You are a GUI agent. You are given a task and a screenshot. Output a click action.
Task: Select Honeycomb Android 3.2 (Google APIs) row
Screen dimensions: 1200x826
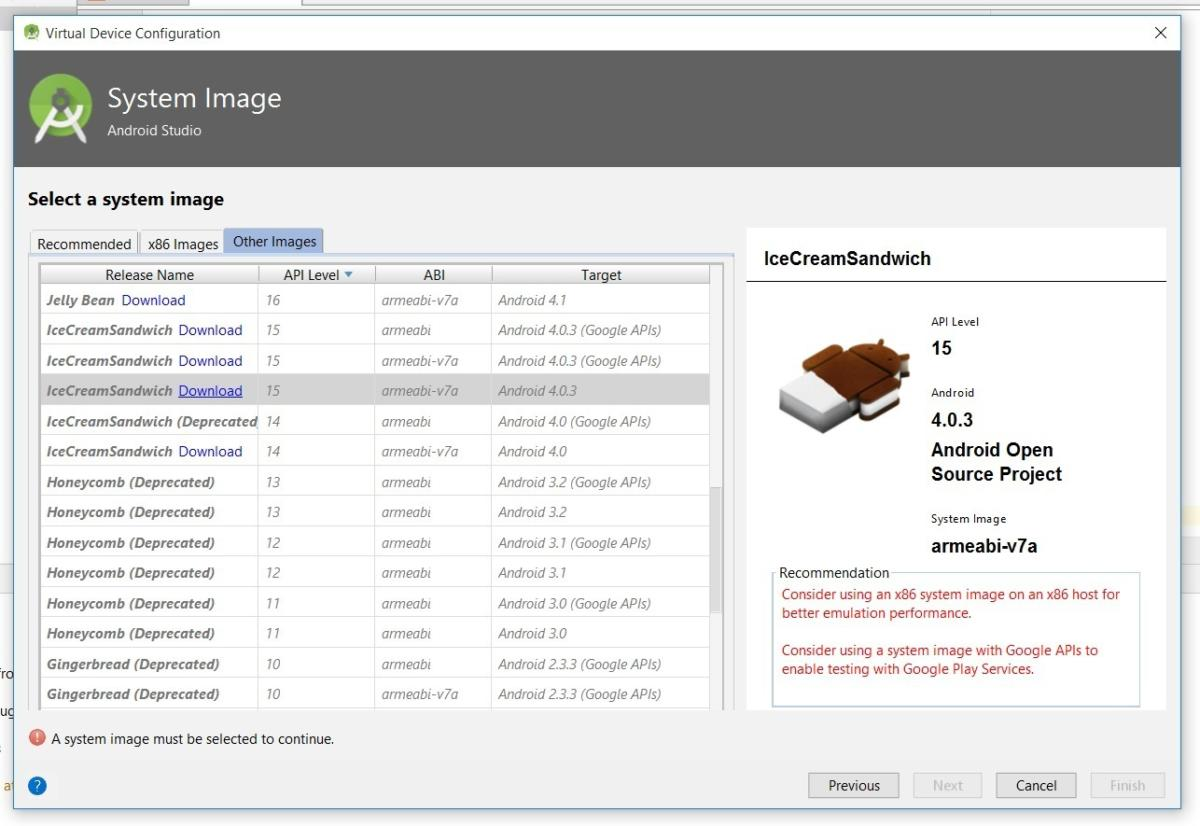click(375, 482)
